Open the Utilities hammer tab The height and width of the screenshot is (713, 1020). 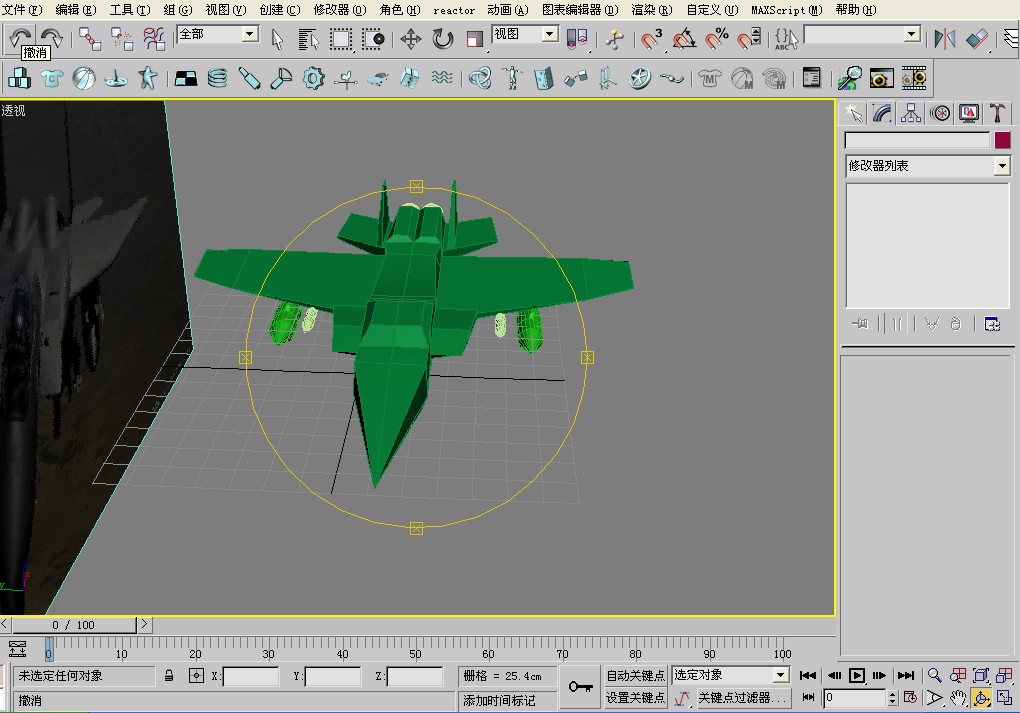click(x=997, y=114)
